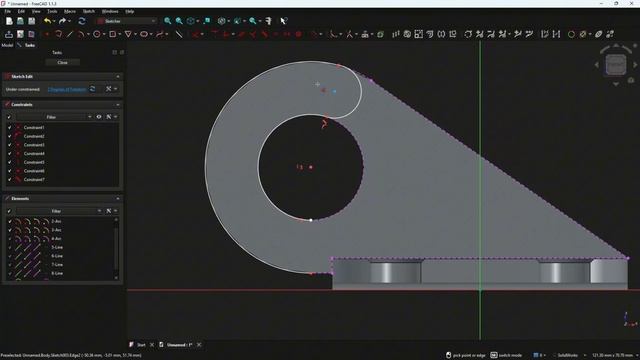
Task: Toggle the 2-Arc element checkbox
Action: point(10,221)
